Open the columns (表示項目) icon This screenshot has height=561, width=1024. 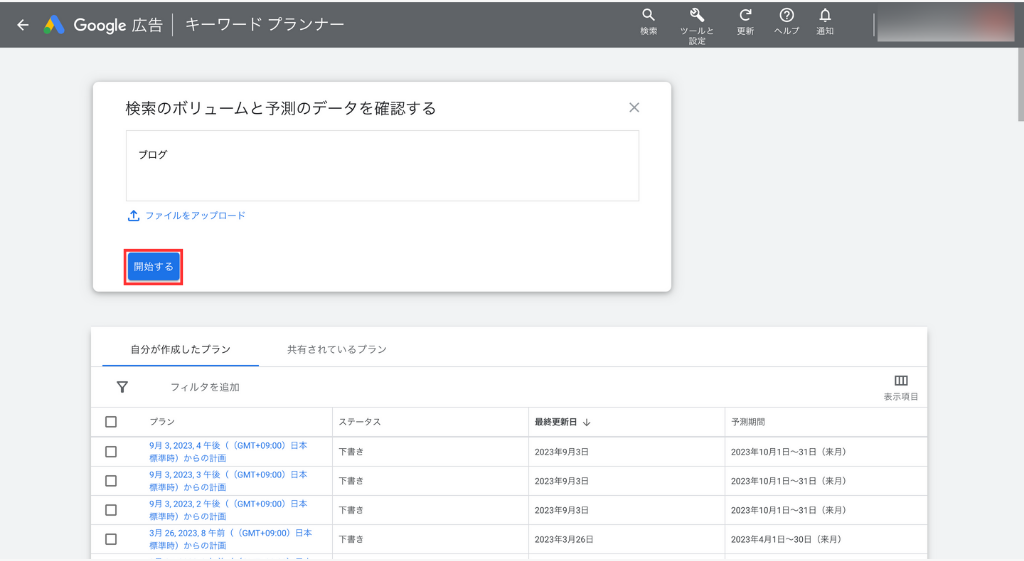point(900,381)
